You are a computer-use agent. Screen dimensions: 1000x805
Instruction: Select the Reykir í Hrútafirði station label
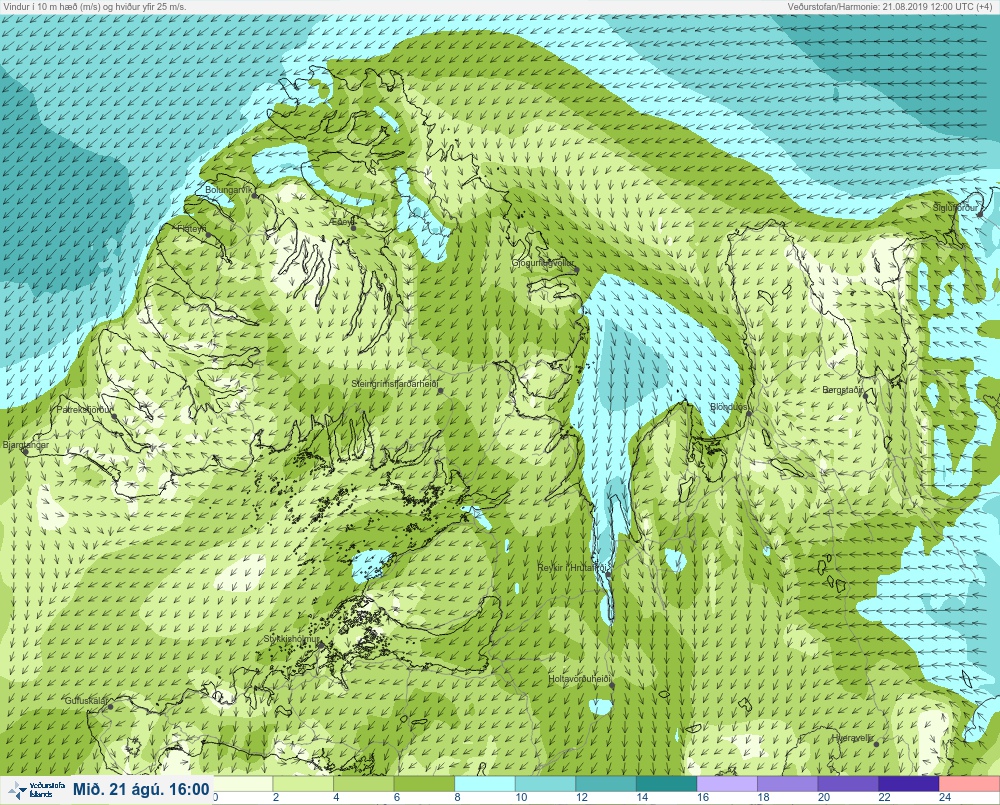coord(574,567)
